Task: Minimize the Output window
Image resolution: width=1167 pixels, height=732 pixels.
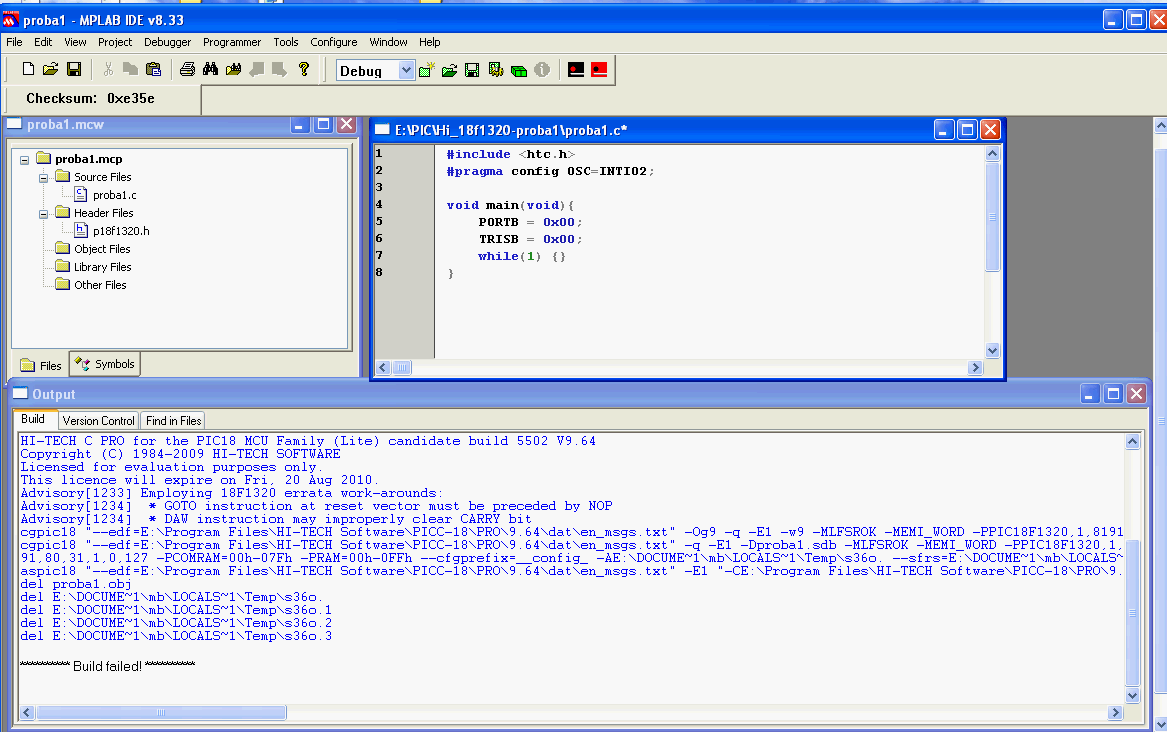Action: tap(1090, 394)
